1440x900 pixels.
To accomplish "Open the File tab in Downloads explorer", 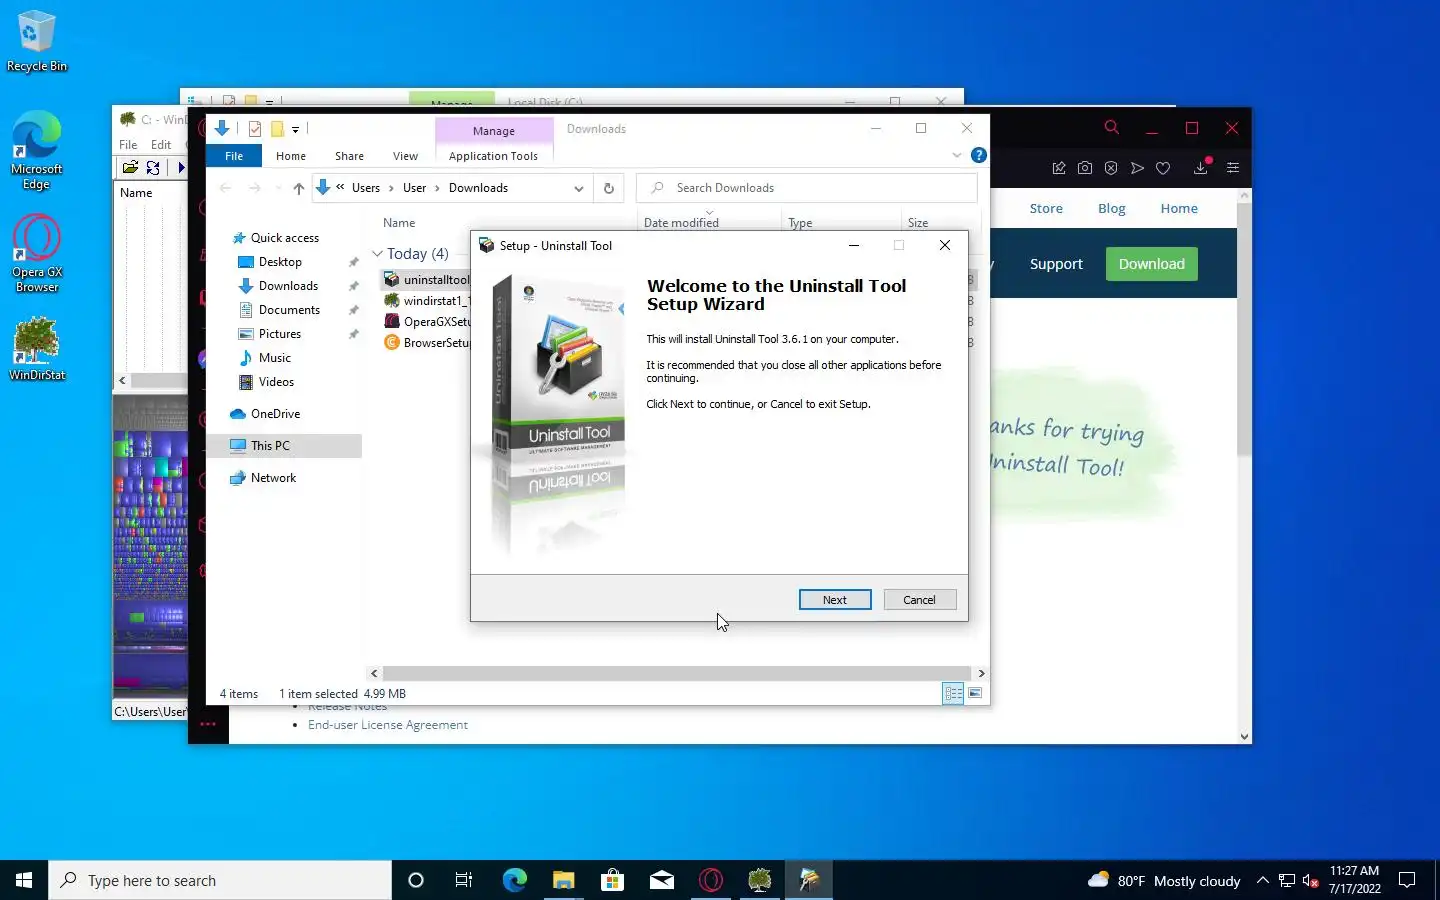I will tap(234, 156).
